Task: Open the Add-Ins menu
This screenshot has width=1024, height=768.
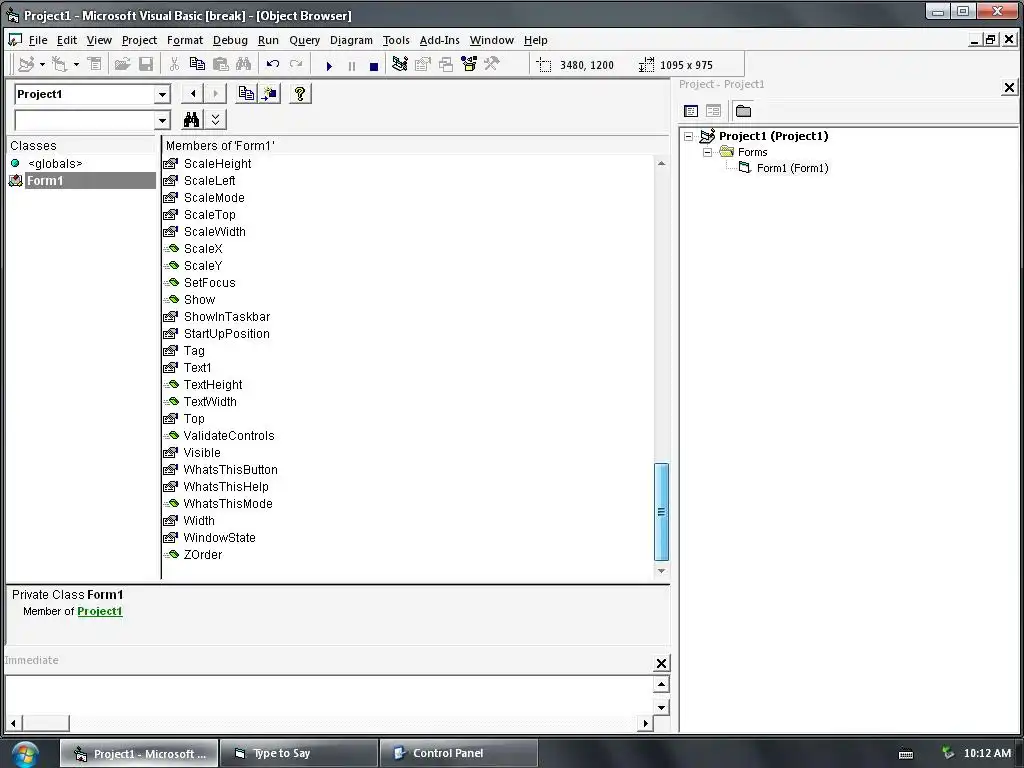Action: coord(440,40)
